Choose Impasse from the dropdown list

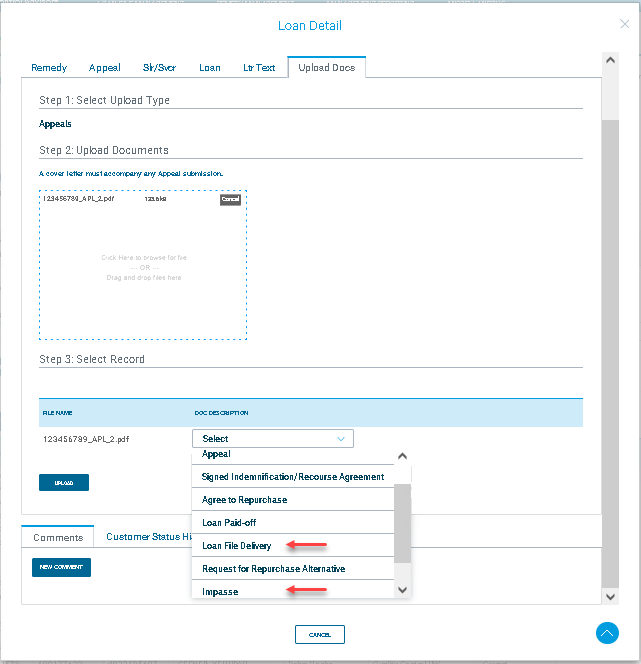pyautogui.click(x=221, y=592)
